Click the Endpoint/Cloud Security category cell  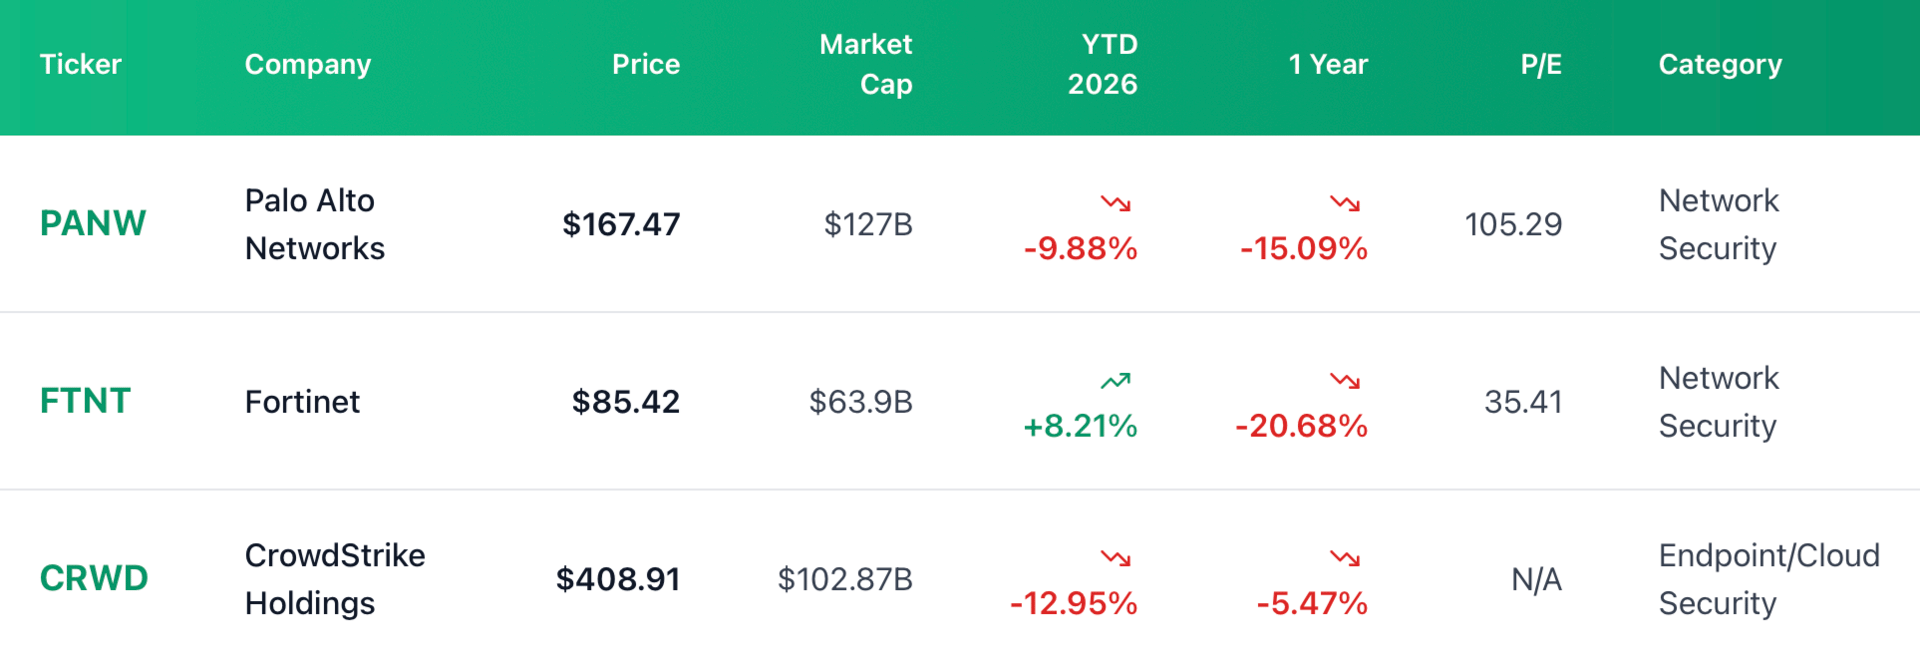click(1768, 579)
